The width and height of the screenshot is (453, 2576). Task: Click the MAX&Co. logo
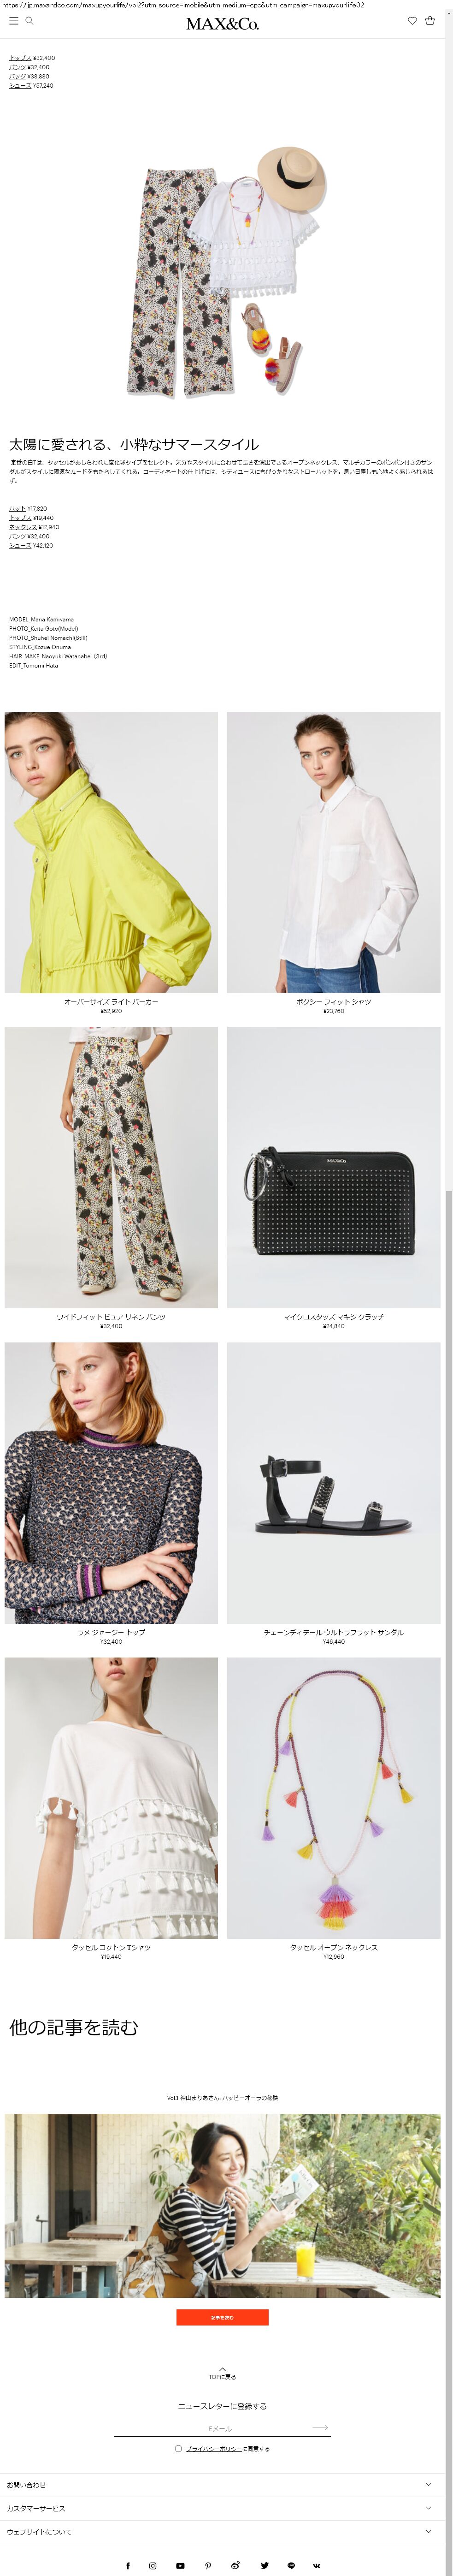click(x=222, y=23)
